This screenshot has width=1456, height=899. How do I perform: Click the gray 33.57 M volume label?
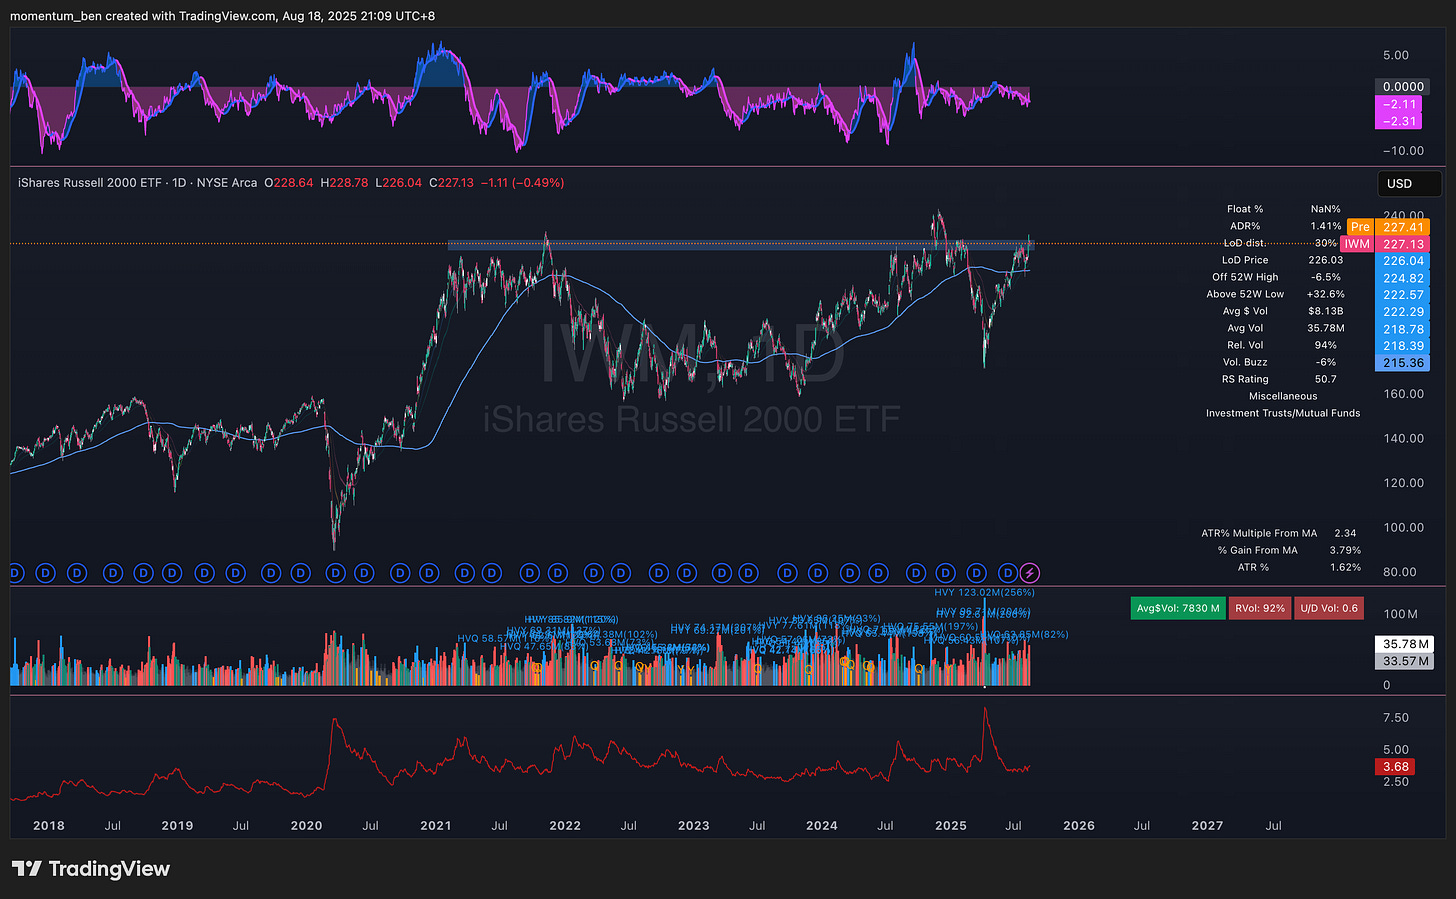coord(1405,661)
